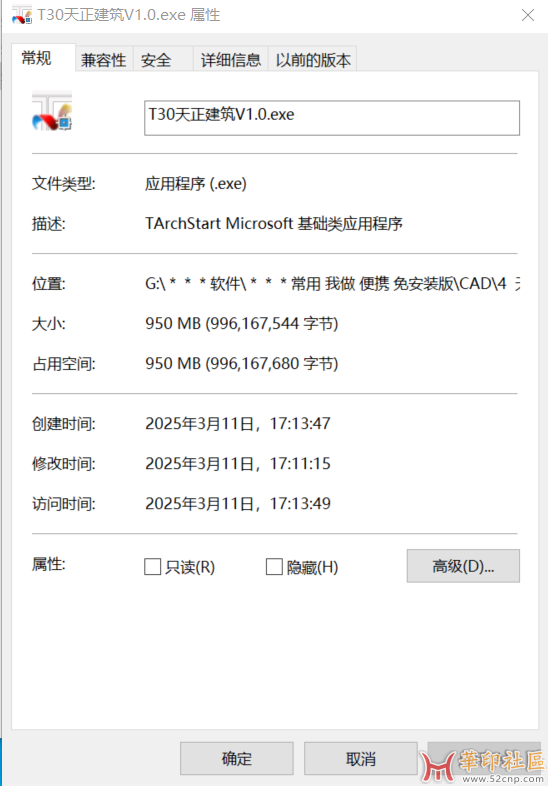Tick the 隐藏(H) checkbox
The image size is (548, 786).
(274, 567)
